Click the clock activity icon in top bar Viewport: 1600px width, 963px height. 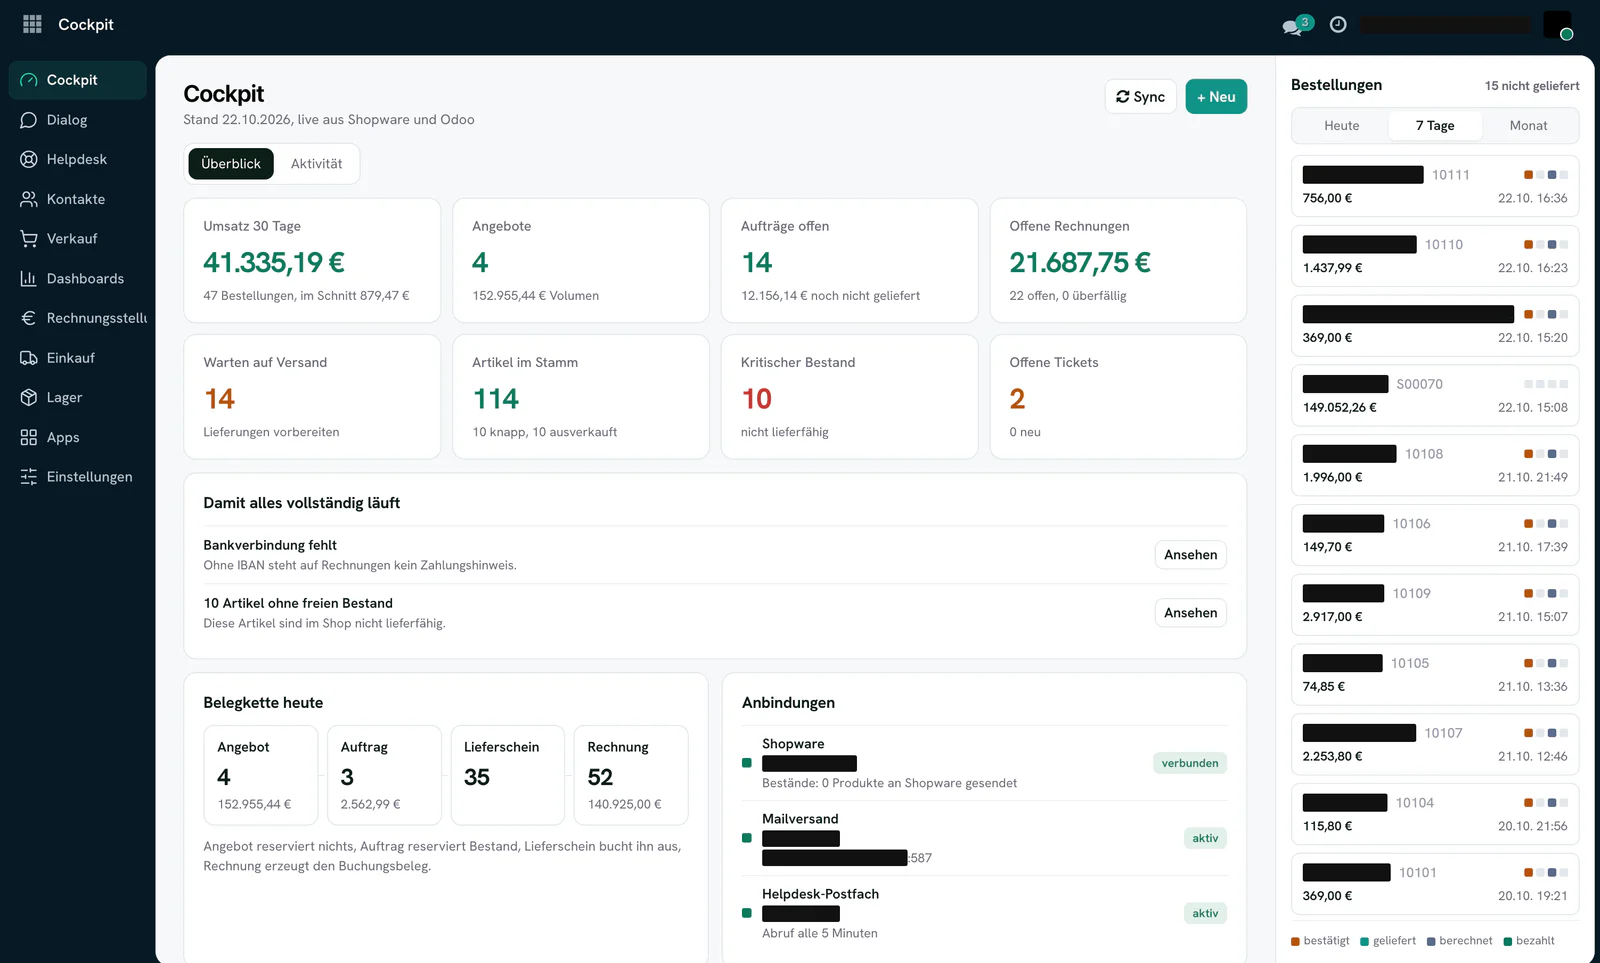coord(1338,24)
